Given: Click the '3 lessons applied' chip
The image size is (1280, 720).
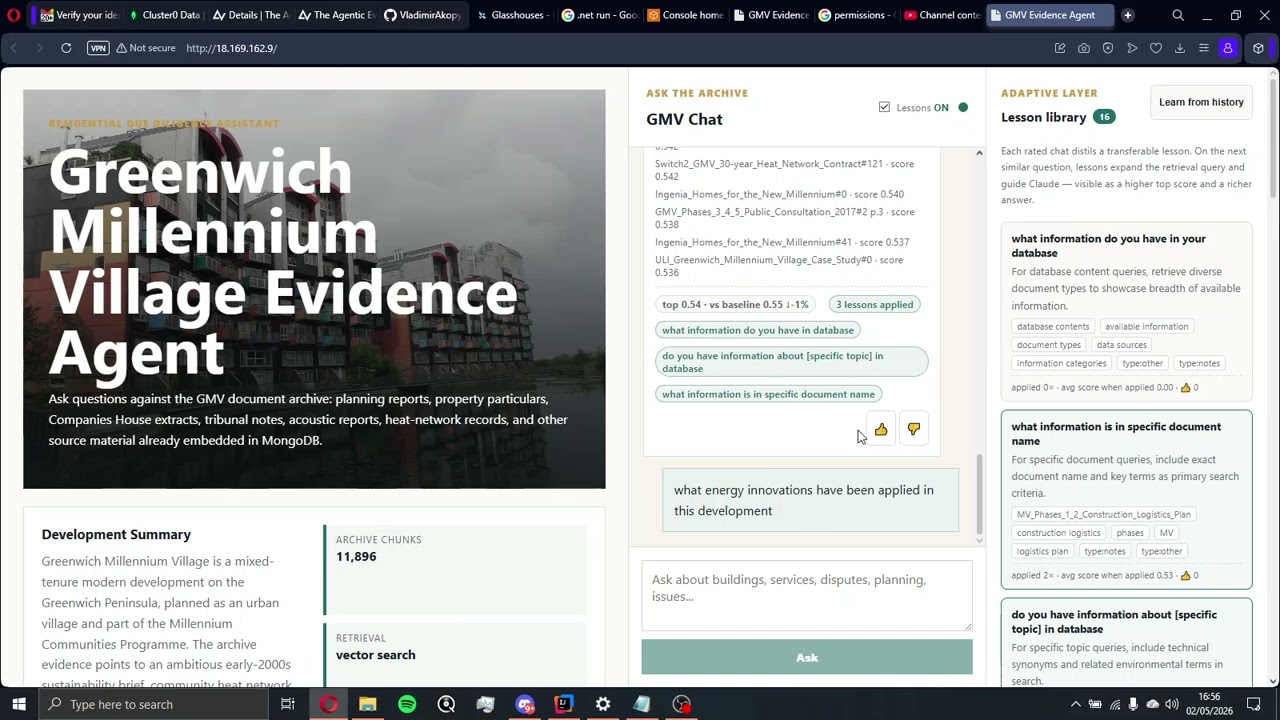Looking at the screenshot, I should tap(875, 304).
